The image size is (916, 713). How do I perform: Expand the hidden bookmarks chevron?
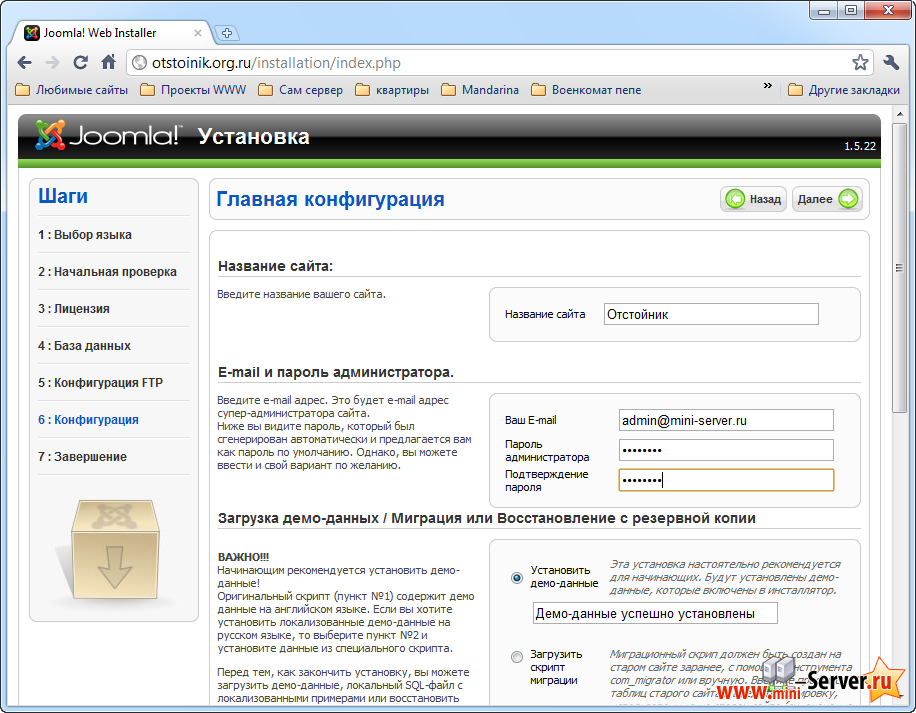coord(766,86)
